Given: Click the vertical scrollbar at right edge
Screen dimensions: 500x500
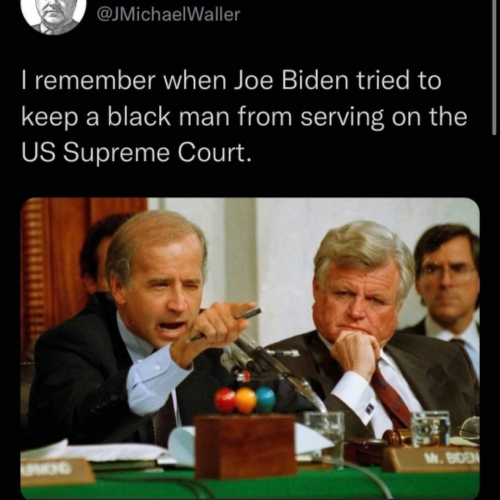Looking at the screenshot, I should (x=494, y=67).
